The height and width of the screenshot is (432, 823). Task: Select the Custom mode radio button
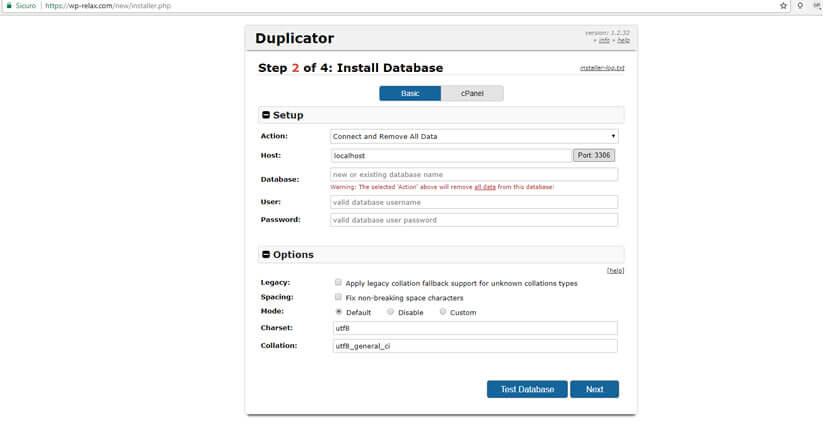443,312
